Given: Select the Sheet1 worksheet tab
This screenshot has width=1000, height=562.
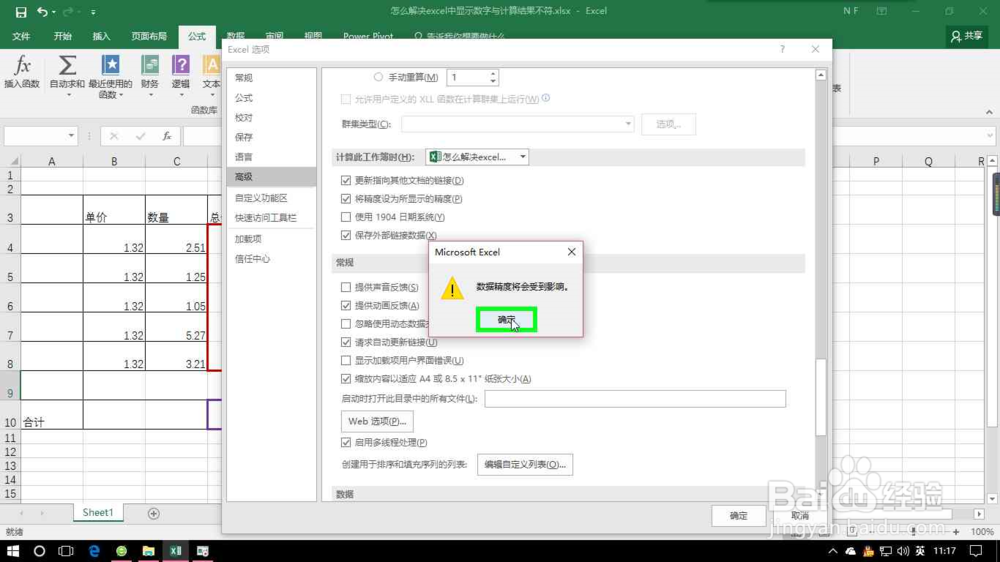Looking at the screenshot, I should [x=98, y=513].
